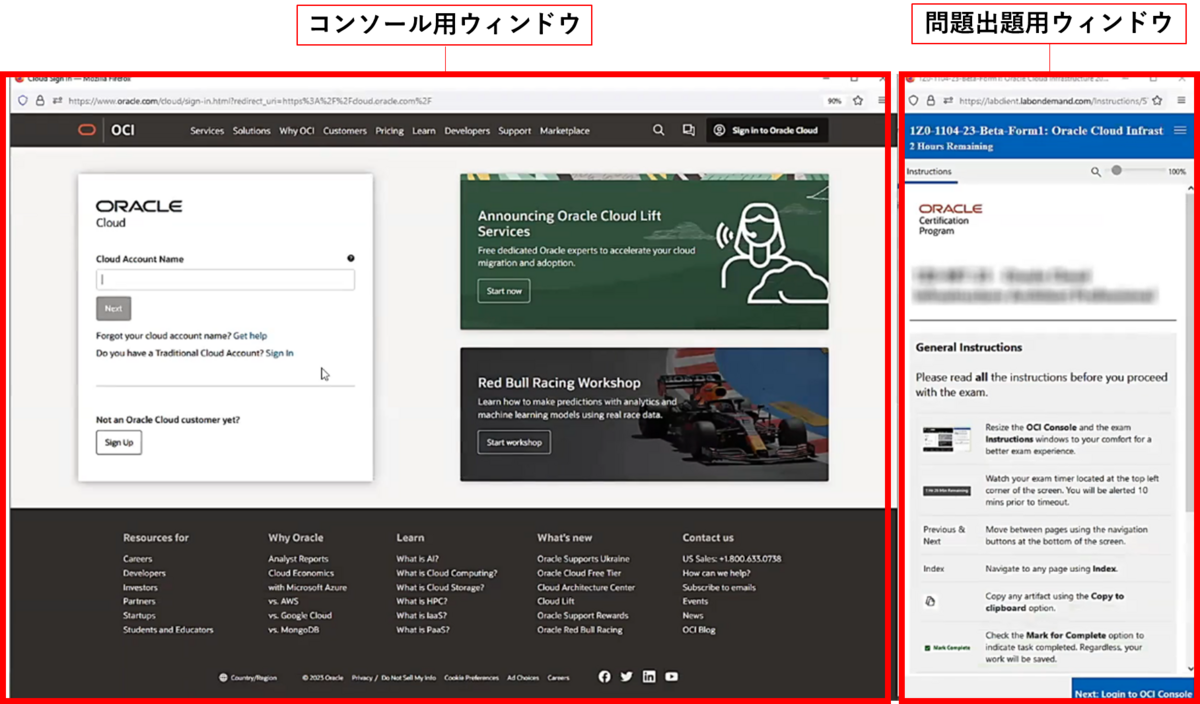1200x704 pixels.
Task: Open the Analyst Reports footer link
Action: [x=298, y=559]
